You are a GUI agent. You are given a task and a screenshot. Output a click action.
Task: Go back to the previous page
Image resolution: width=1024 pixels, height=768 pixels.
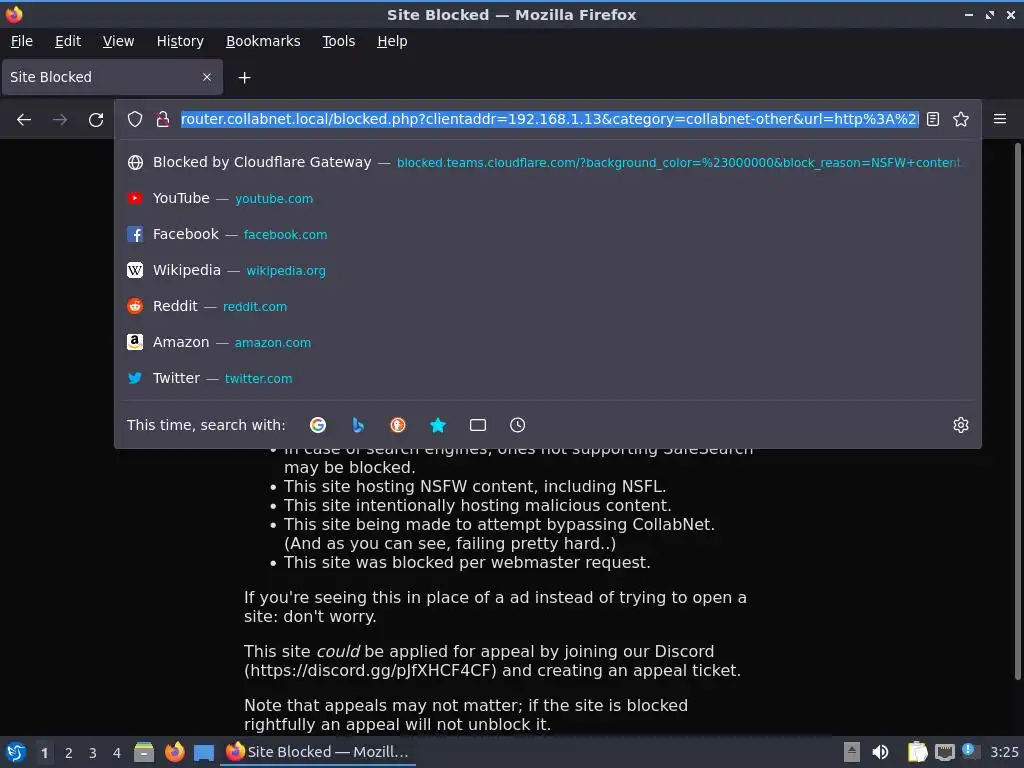pyautogui.click(x=24, y=120)
